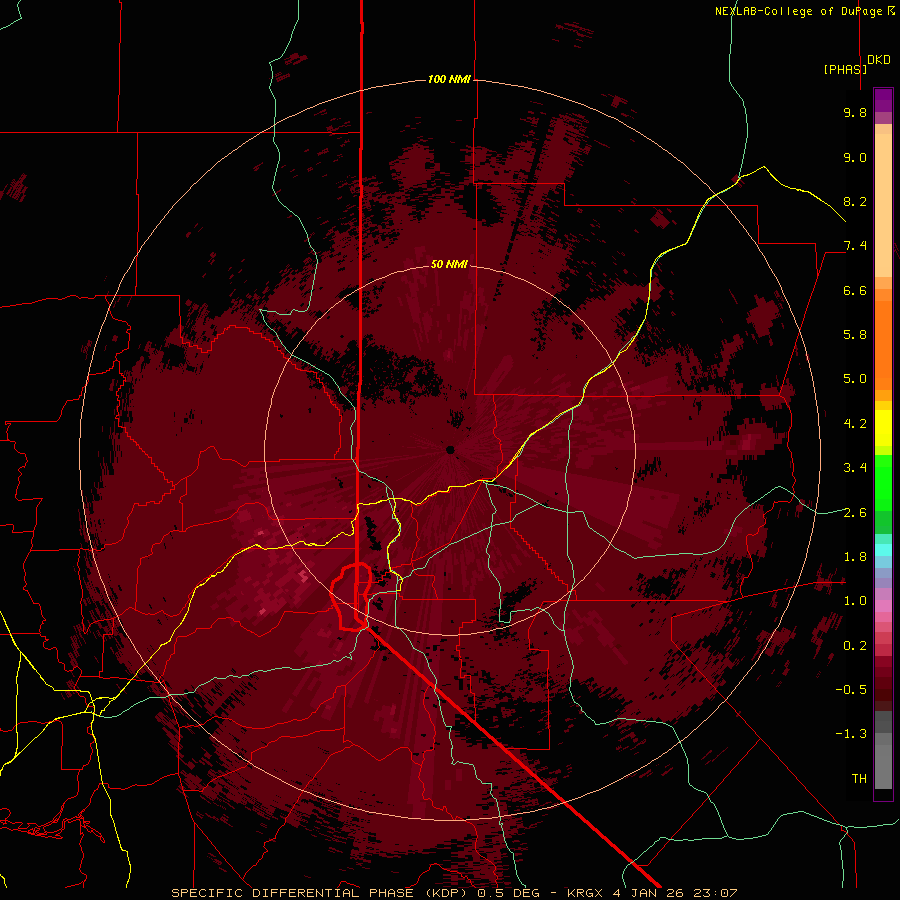Click the -0.5 value on the color scale
This screenshot has width=900, height=900.
point(851,690)
